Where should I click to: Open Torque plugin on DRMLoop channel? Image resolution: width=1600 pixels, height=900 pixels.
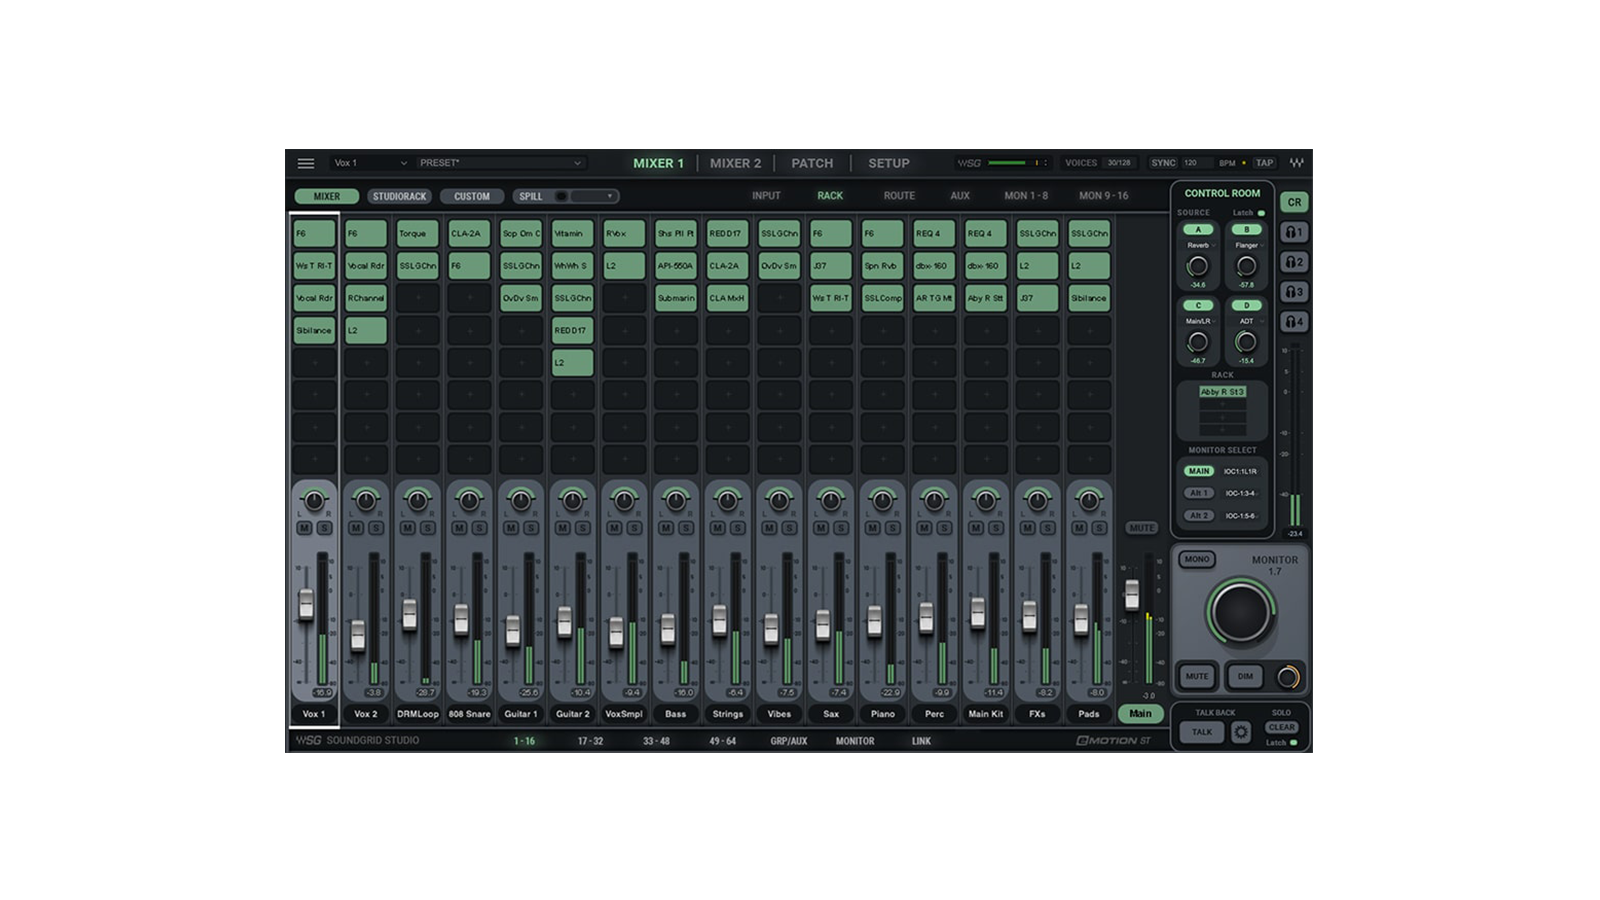click(417, 233)
